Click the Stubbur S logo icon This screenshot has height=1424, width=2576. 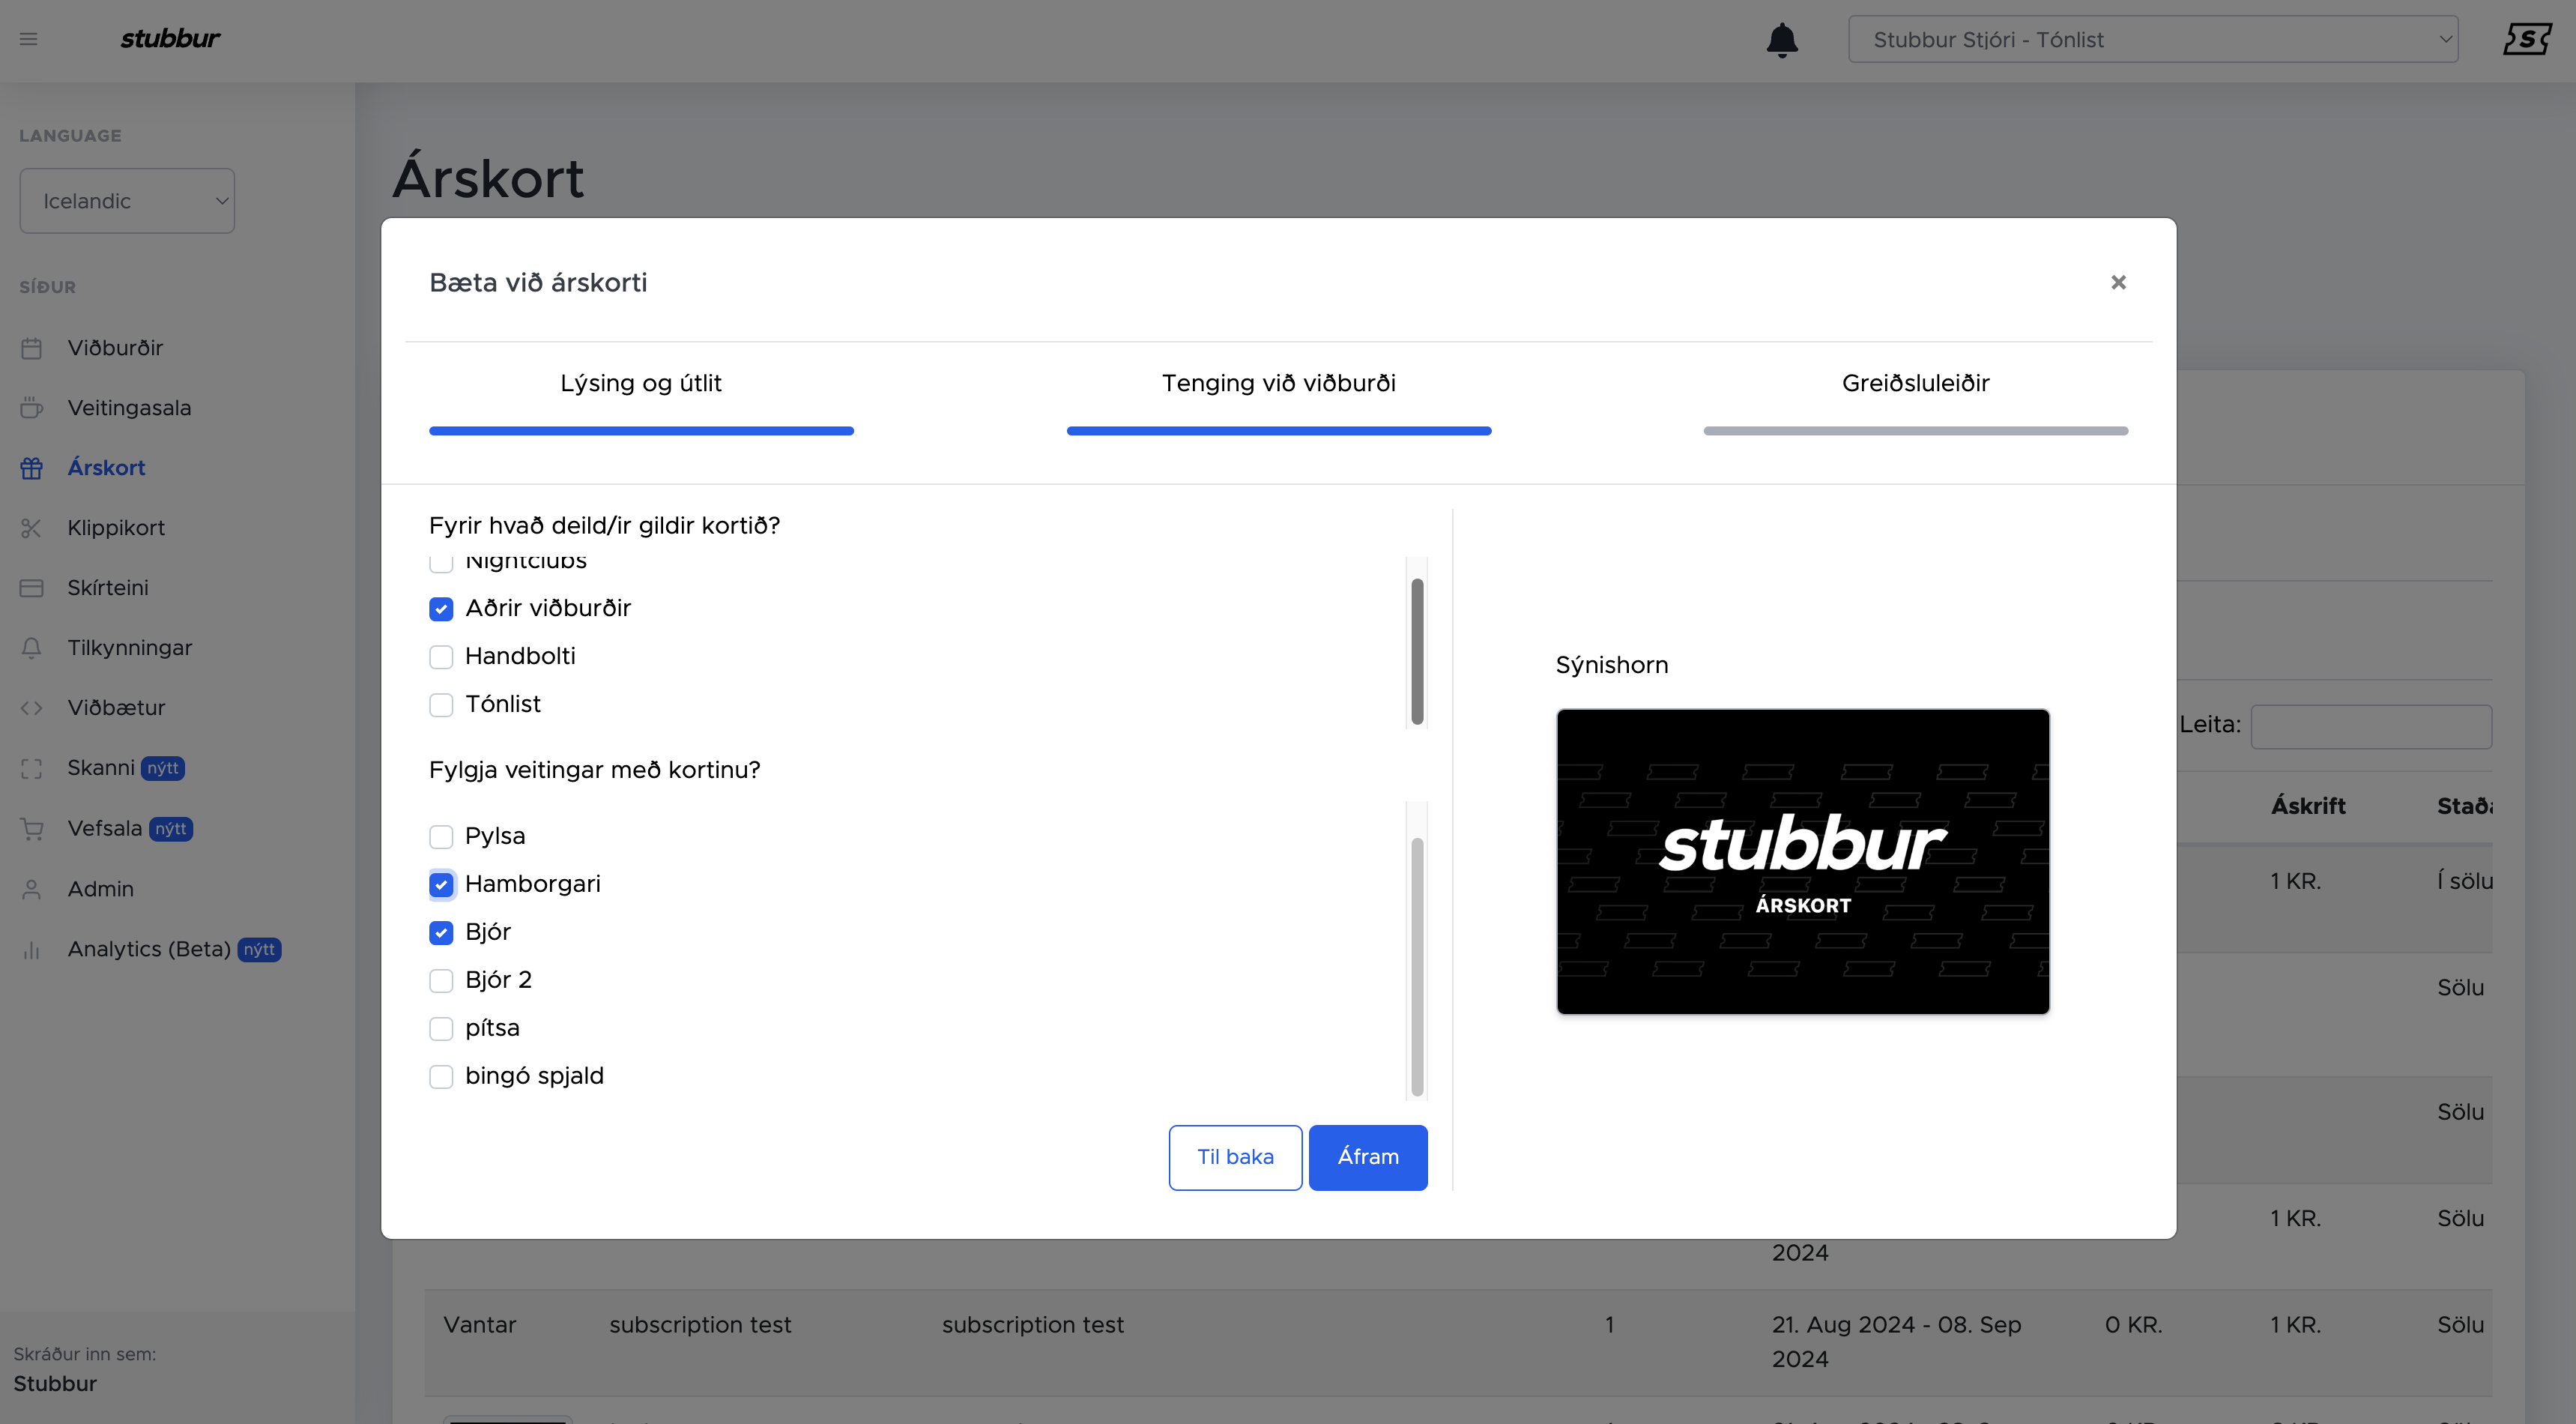(x=2527, y=39)
